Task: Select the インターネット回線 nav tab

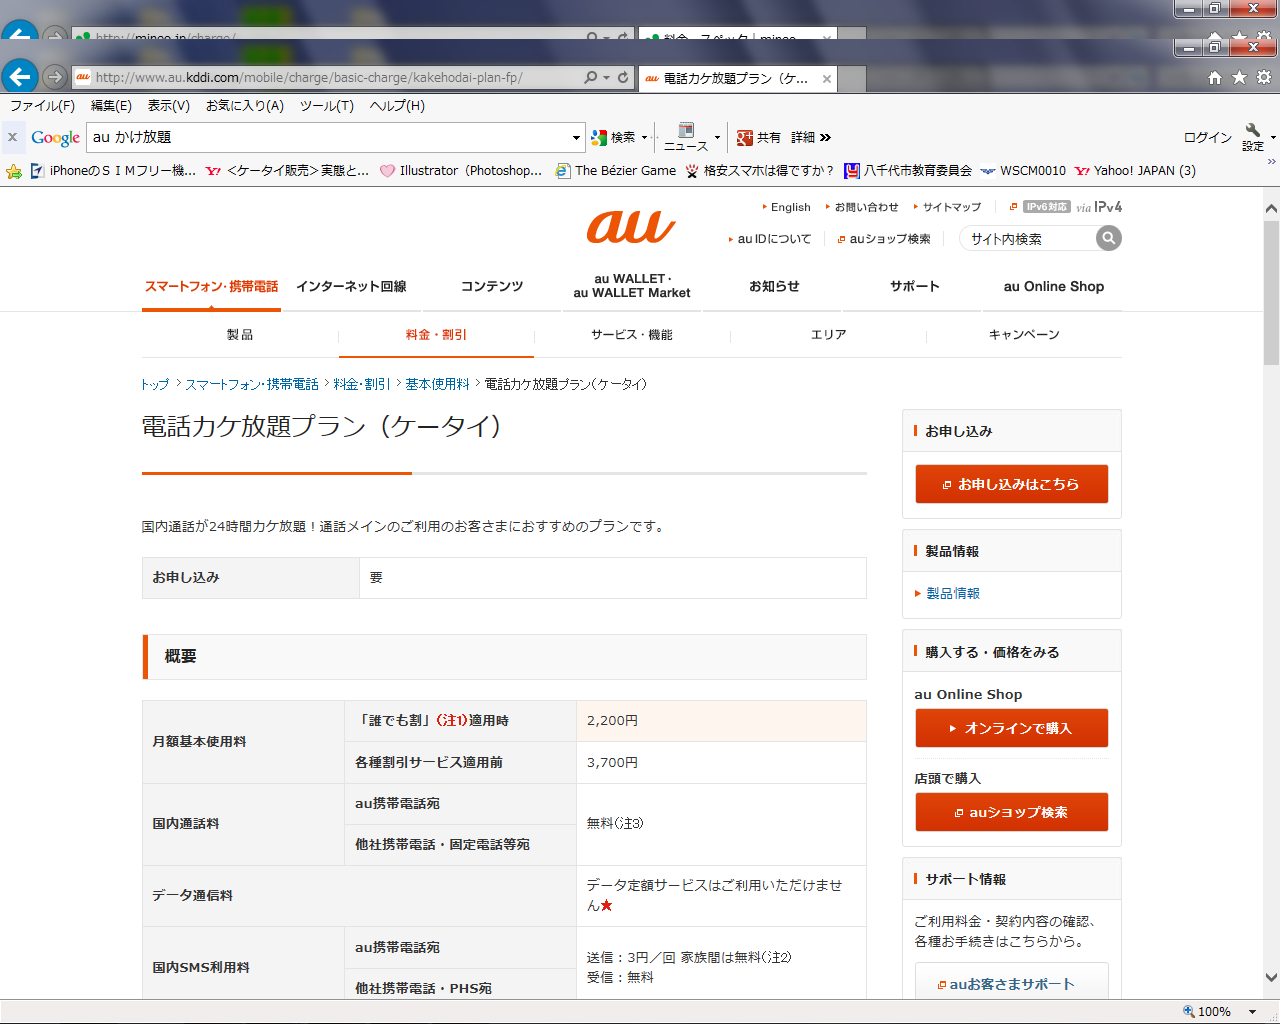Action: [351, 286]
